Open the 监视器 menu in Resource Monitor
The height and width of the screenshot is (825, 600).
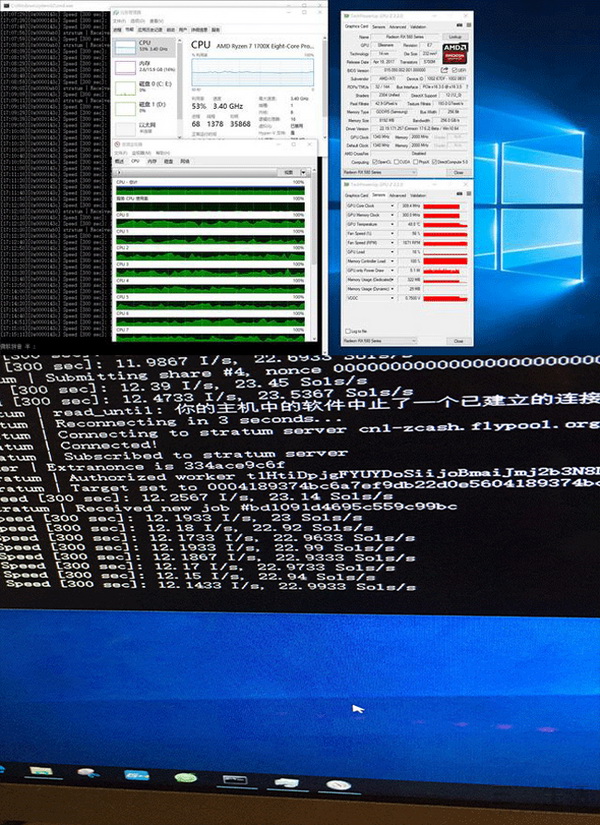click(x=141, y=153)
